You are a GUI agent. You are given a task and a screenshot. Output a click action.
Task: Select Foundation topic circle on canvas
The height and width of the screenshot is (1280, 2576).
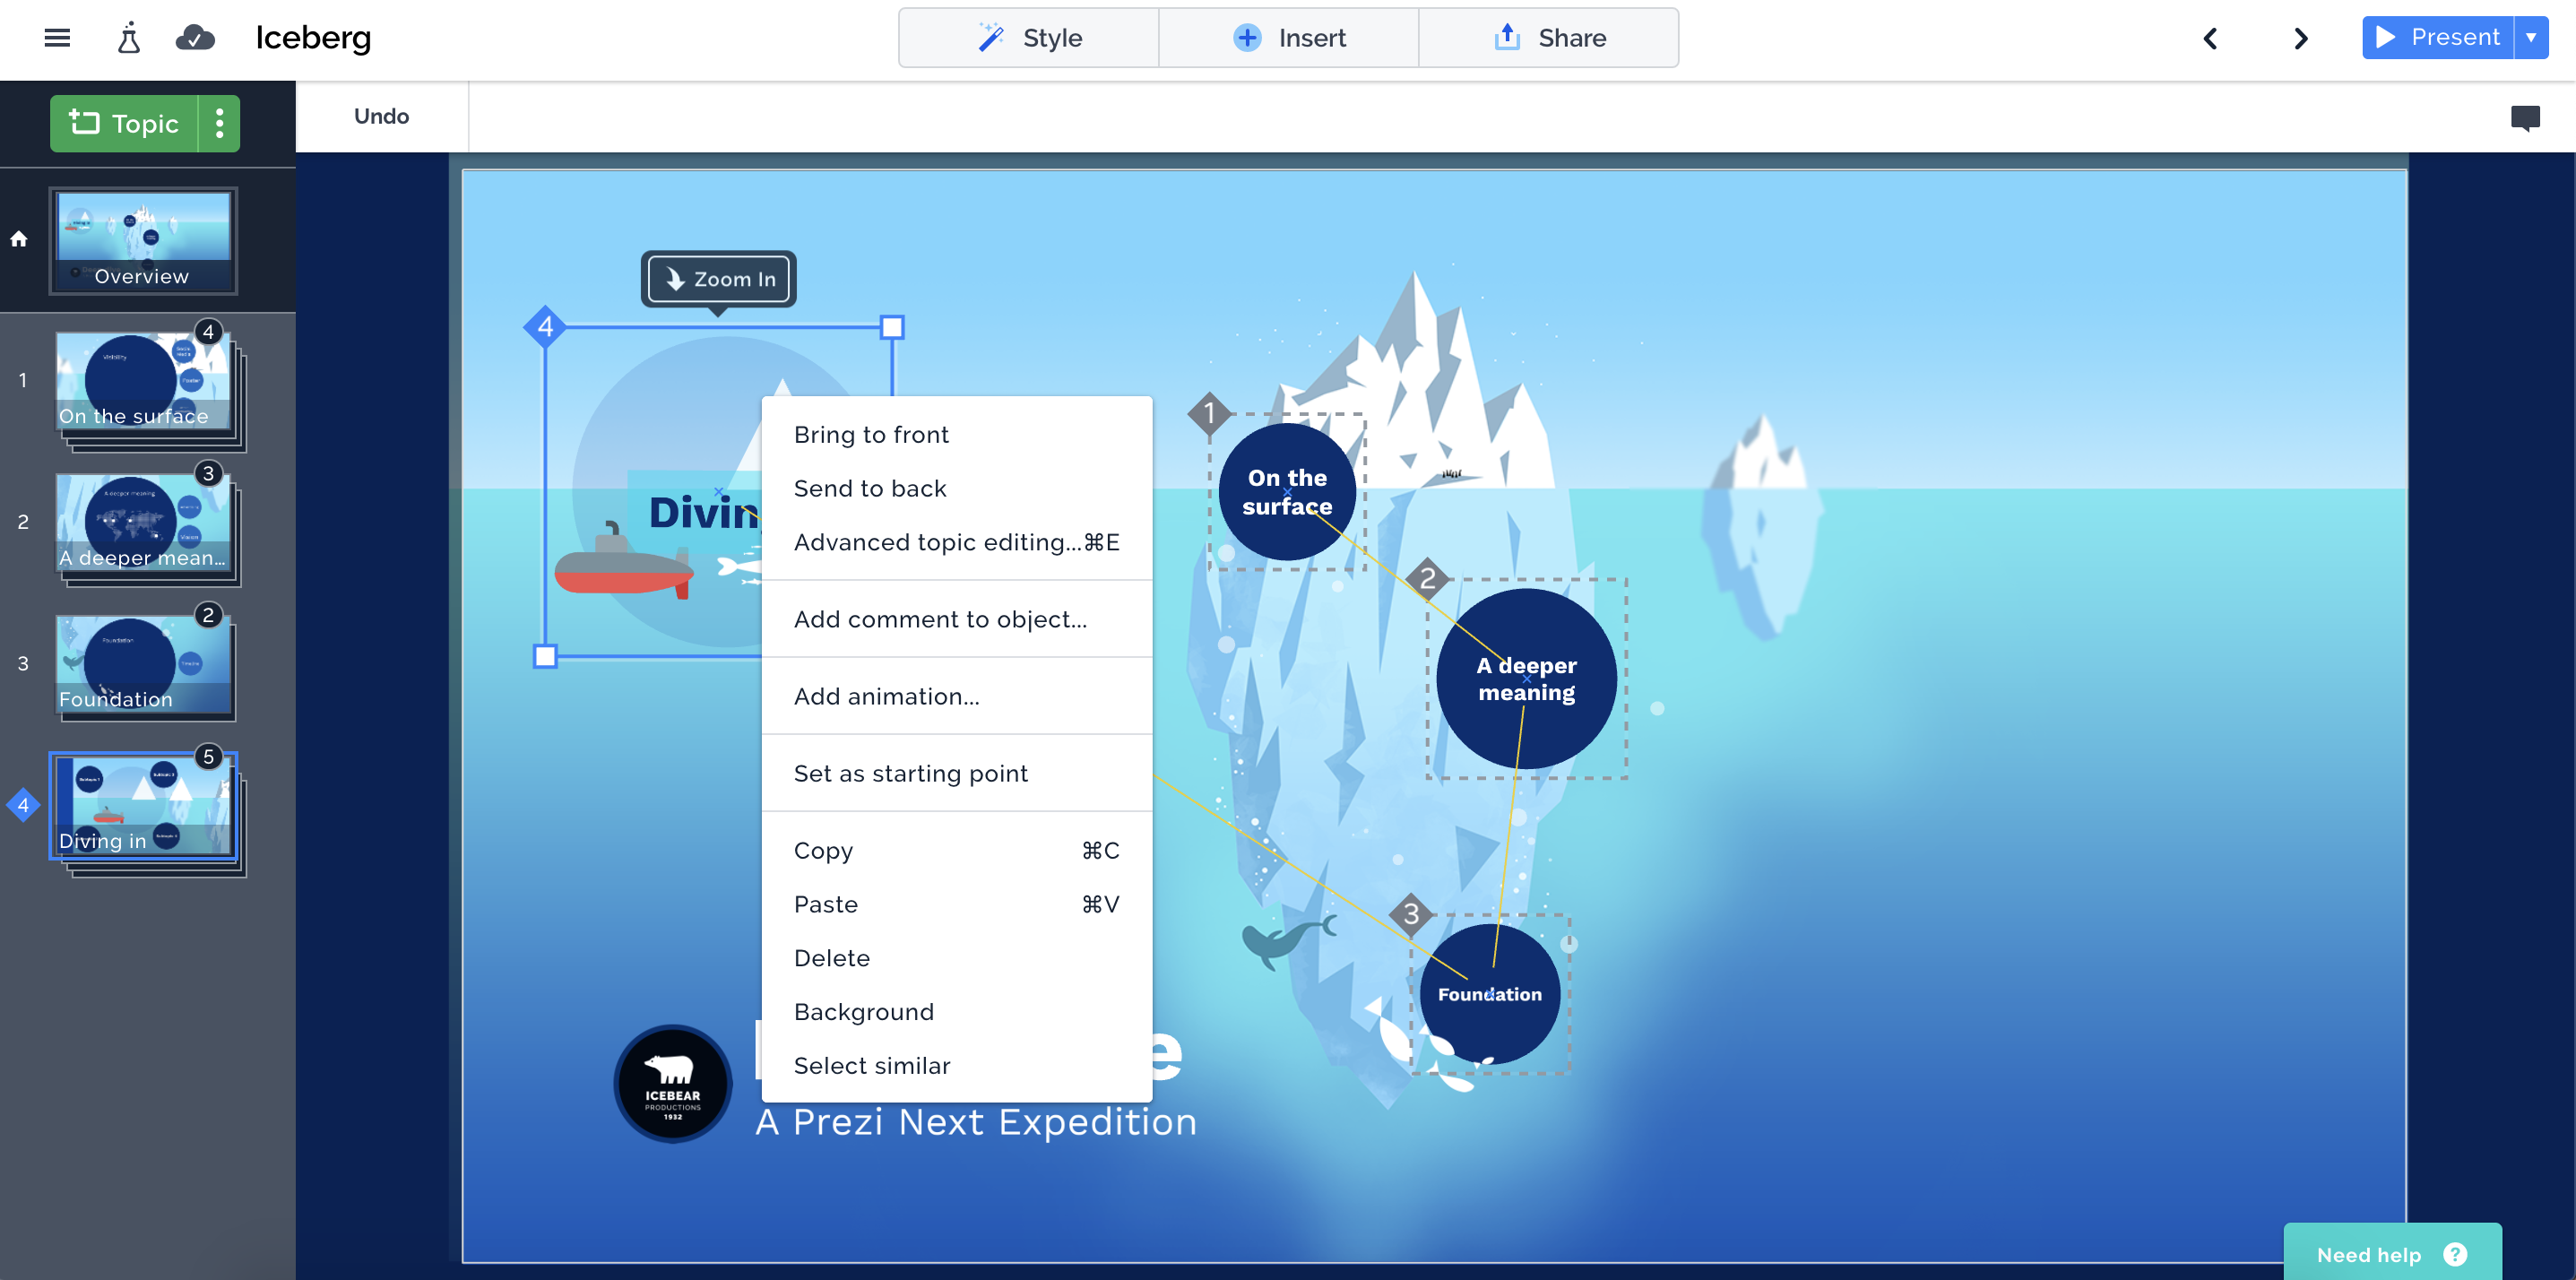pyautogui.click(x=1489, y=994)
